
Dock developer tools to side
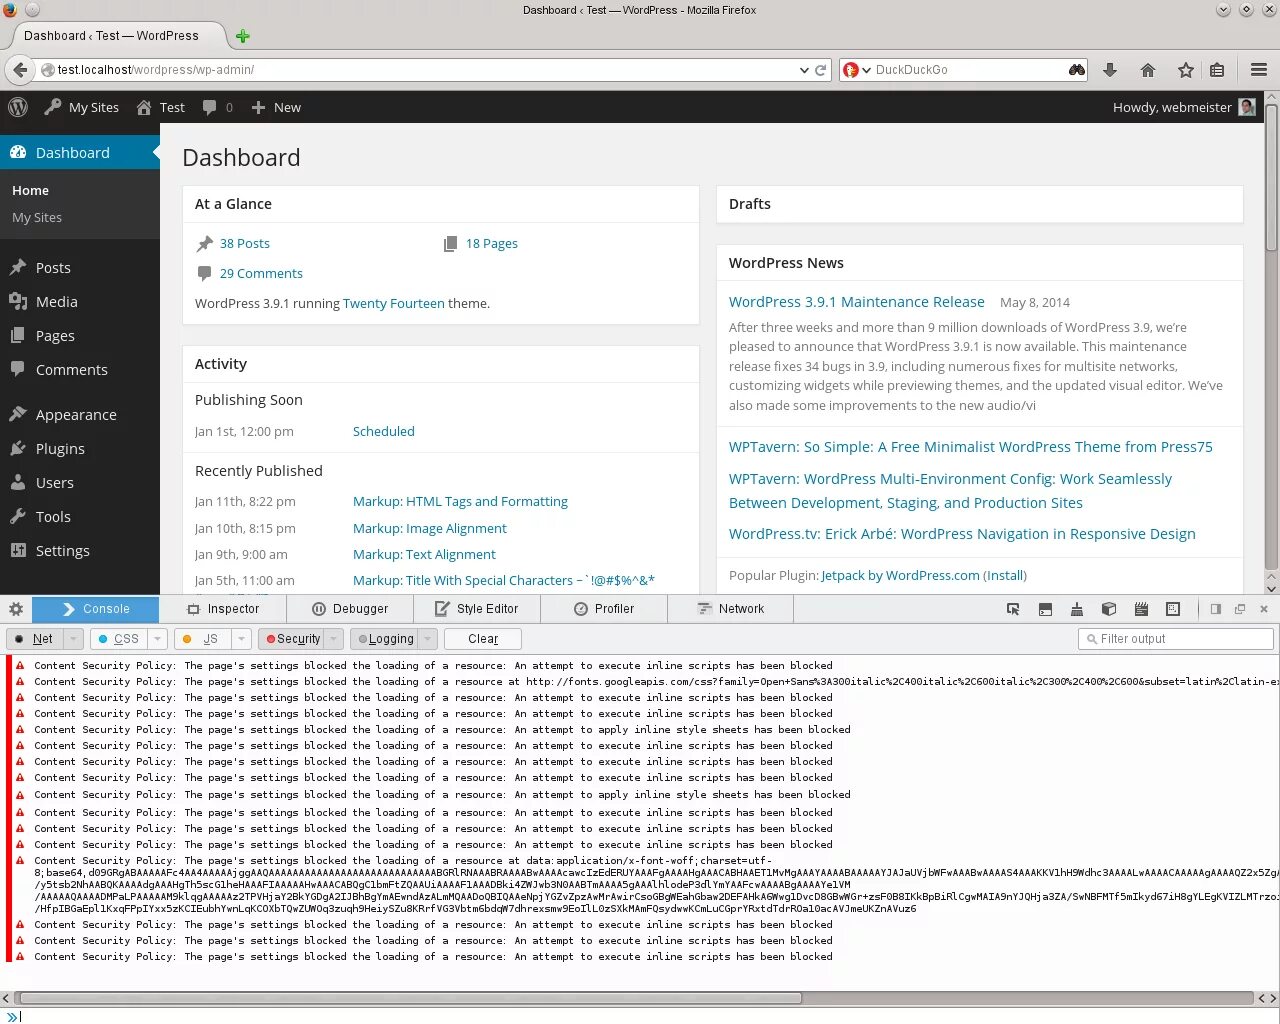1216,609
